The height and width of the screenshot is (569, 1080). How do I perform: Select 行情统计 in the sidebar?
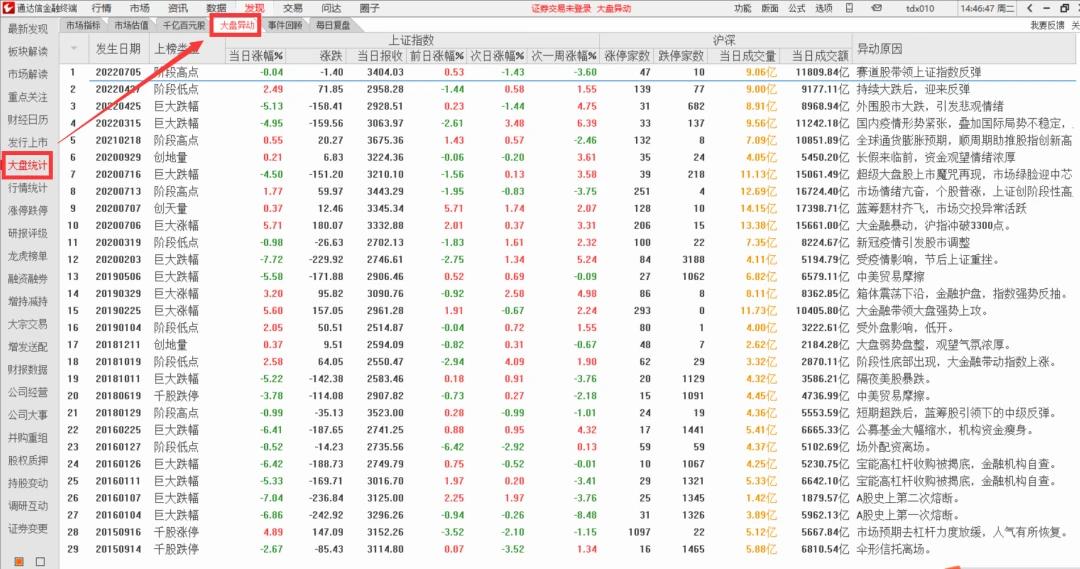(28, 188)
